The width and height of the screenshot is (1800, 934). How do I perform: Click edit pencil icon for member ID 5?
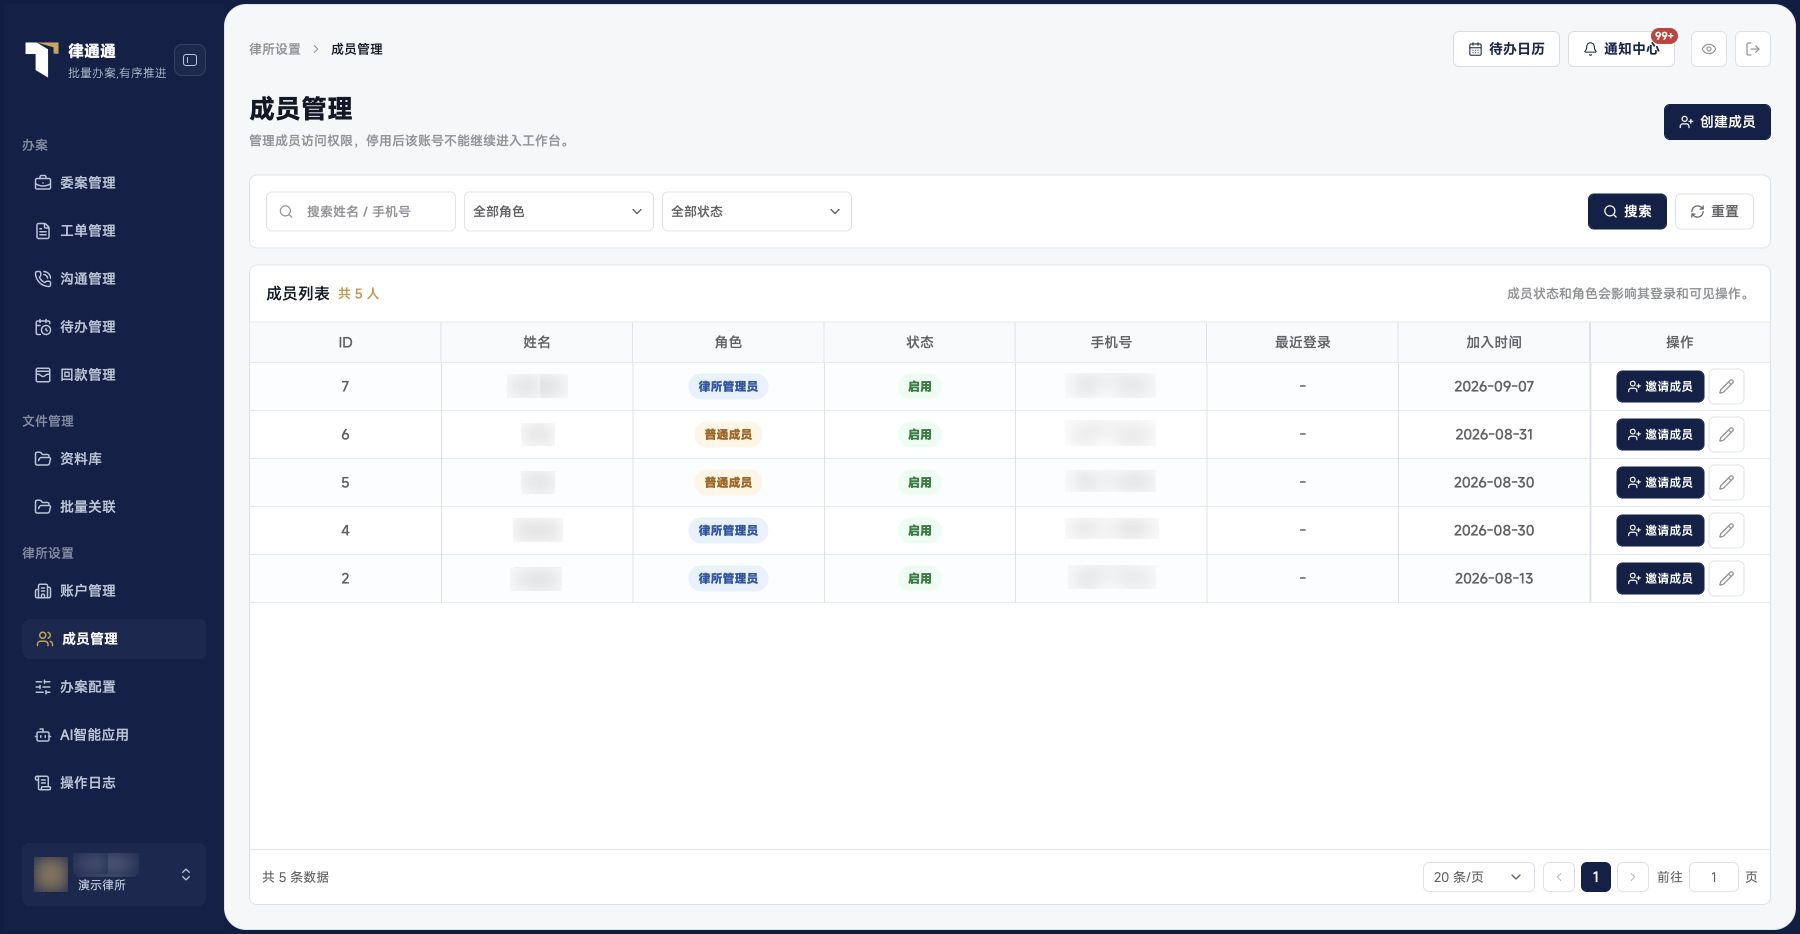point(1726,482)
